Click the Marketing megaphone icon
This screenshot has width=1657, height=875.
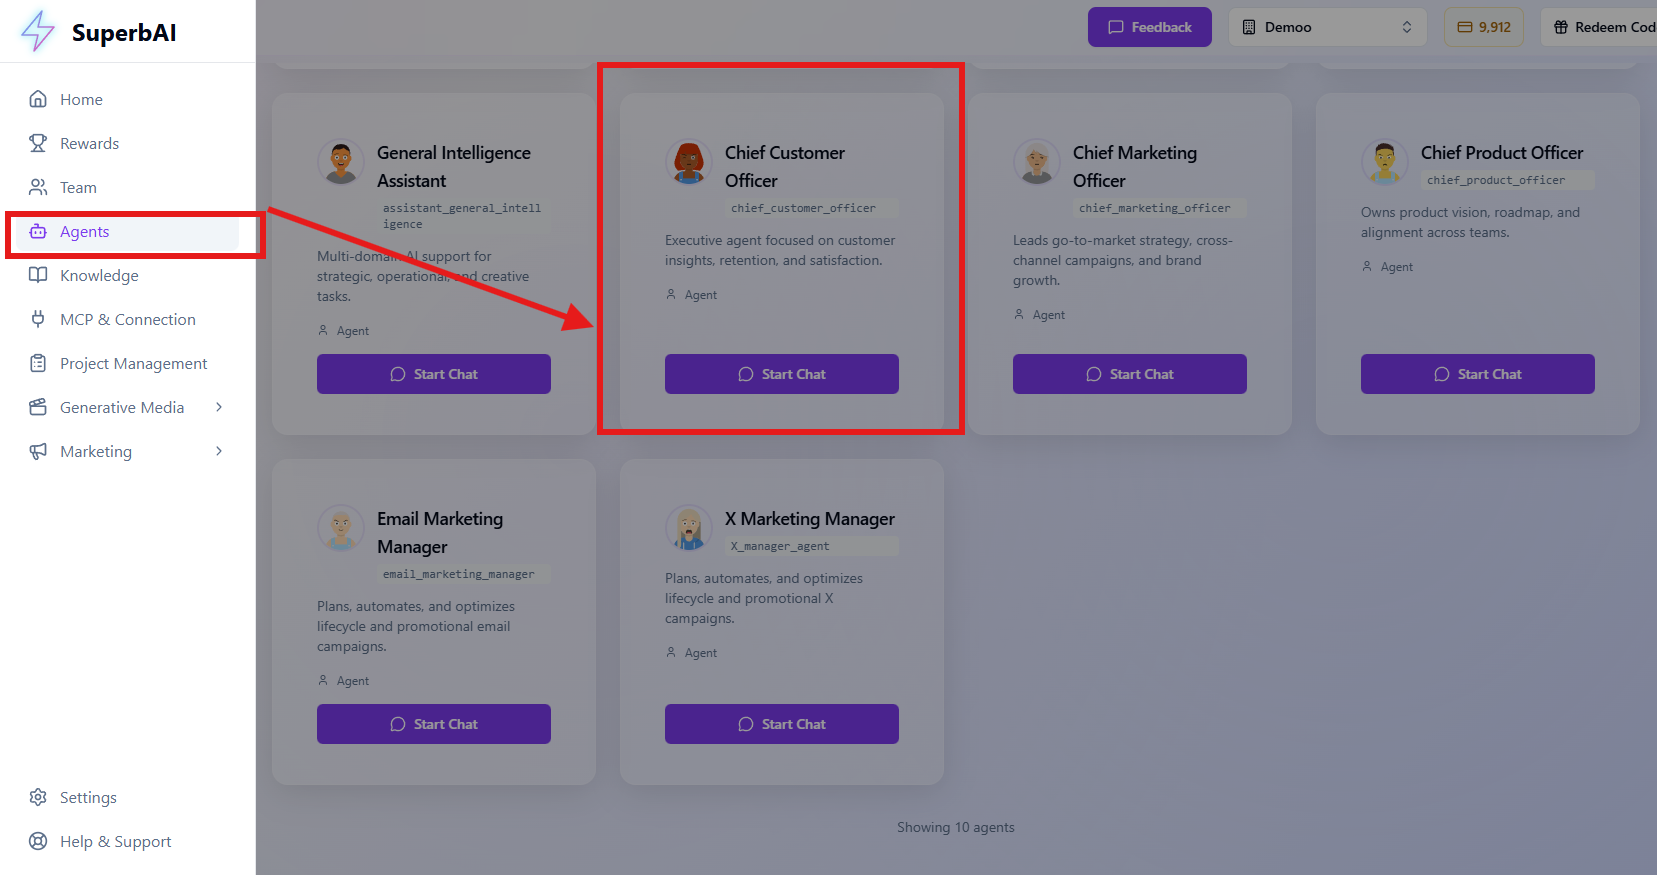click(x=38, y=451)
